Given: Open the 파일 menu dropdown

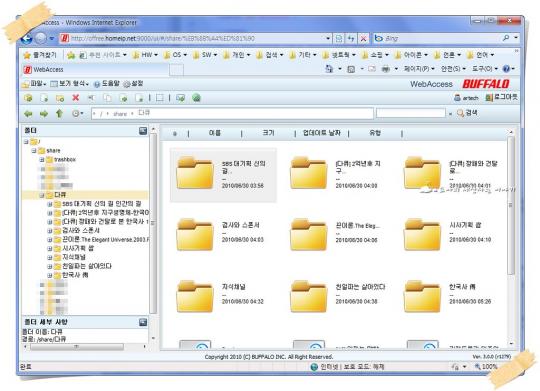Looking at the screenshot, I should coord(34,84).
